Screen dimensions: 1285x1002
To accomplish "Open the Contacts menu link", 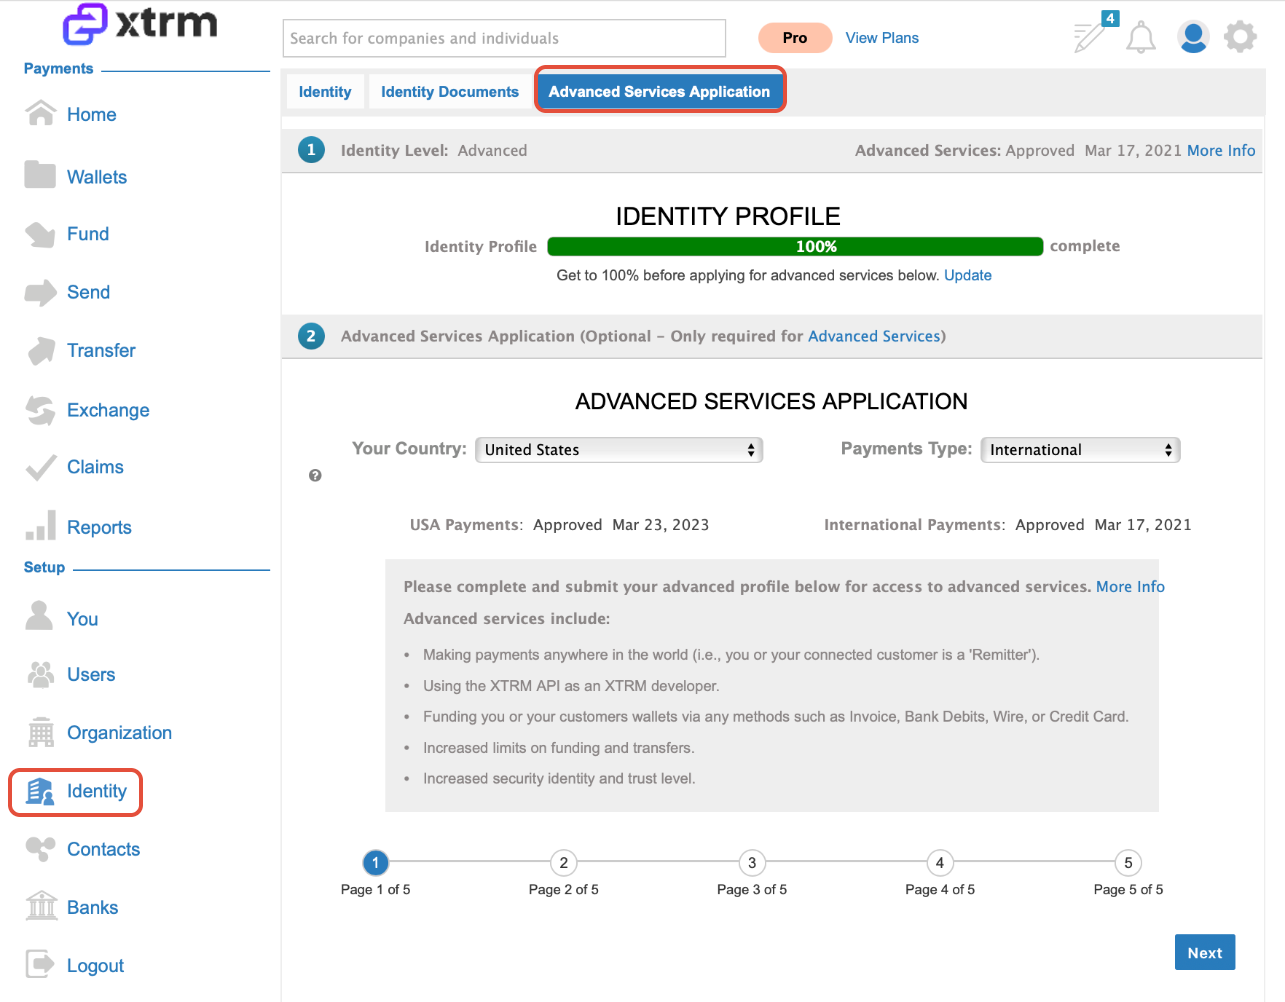I will click(x=103, y=849).
